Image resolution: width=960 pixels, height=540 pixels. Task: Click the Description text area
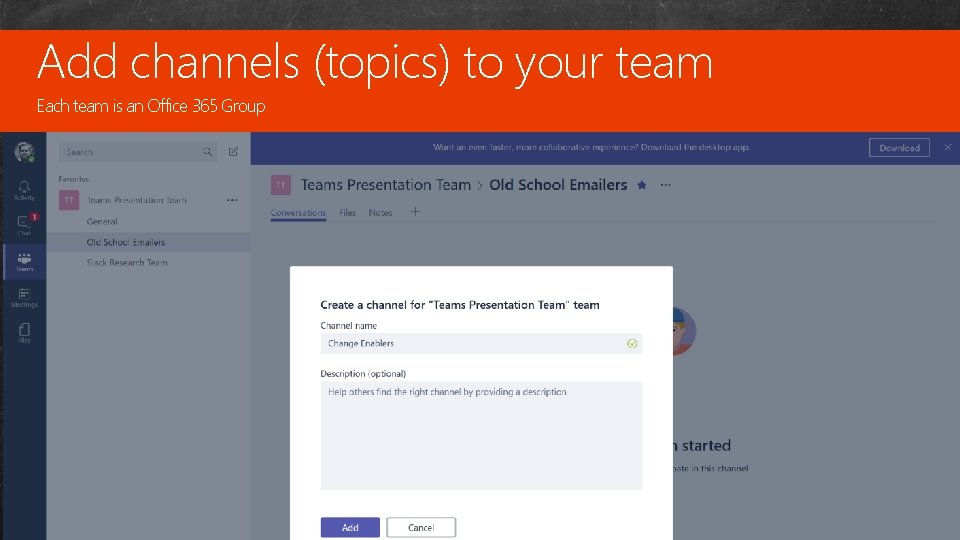481,435
